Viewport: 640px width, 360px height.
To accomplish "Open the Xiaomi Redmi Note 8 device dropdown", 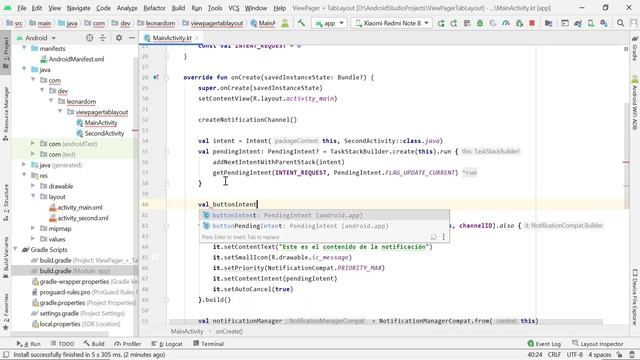I will [391, 23].
